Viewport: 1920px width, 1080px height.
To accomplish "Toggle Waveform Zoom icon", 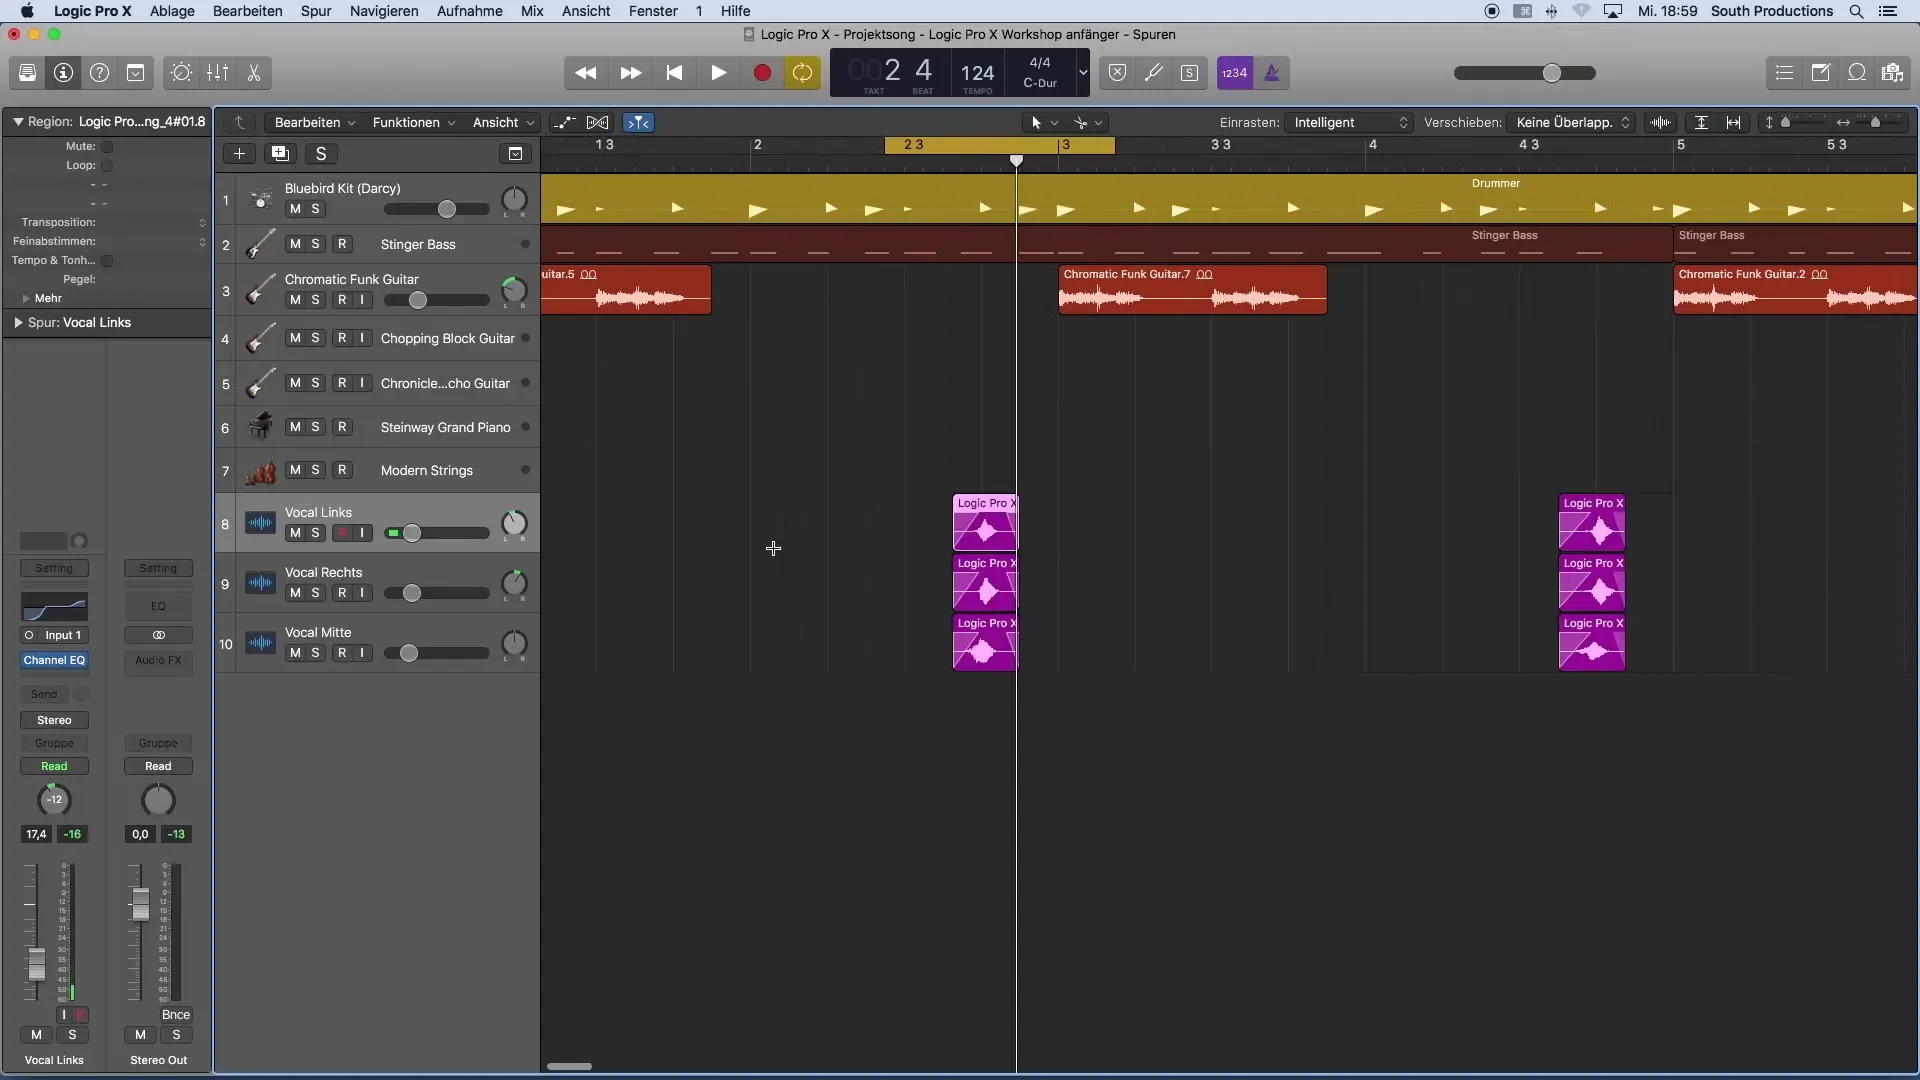I will [1661, 123].
